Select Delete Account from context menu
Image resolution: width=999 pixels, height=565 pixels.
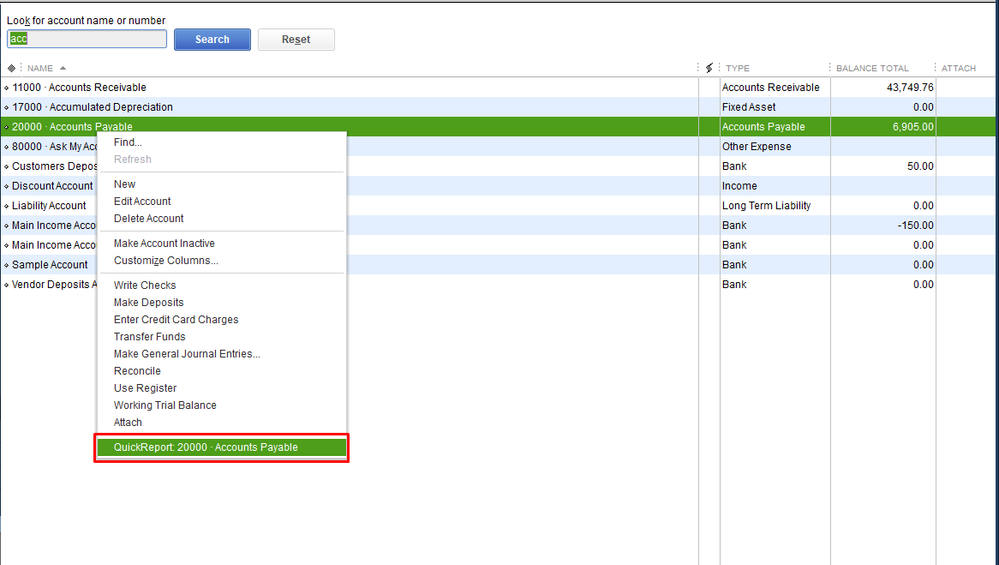click(148, 218)
